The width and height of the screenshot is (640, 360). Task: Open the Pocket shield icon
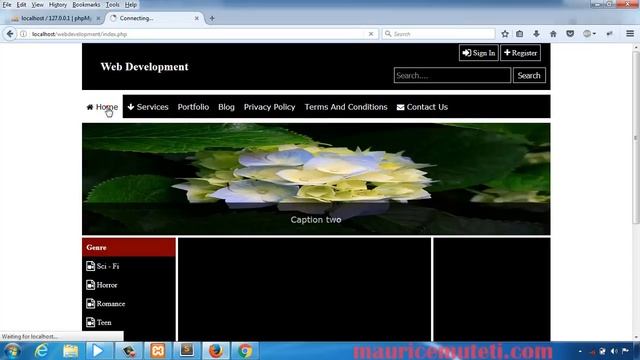coord(570,34)
